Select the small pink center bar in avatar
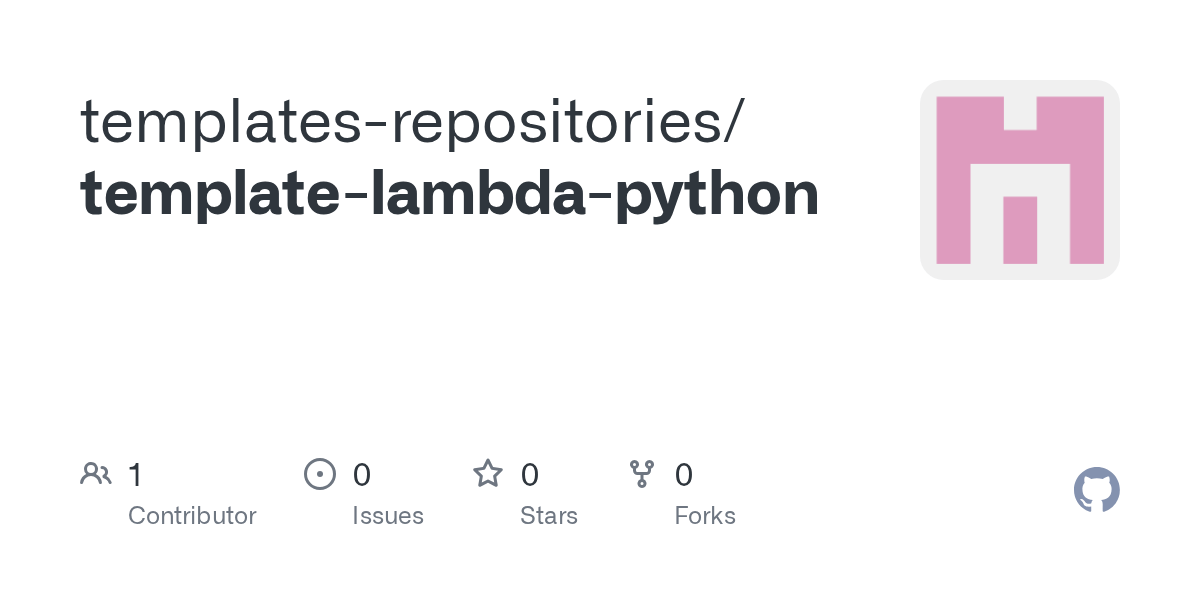 click(1019, 230)
